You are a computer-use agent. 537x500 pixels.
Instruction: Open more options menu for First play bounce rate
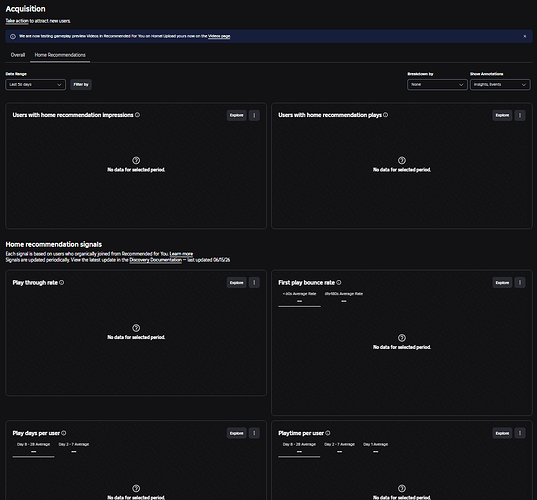[520, 283]
